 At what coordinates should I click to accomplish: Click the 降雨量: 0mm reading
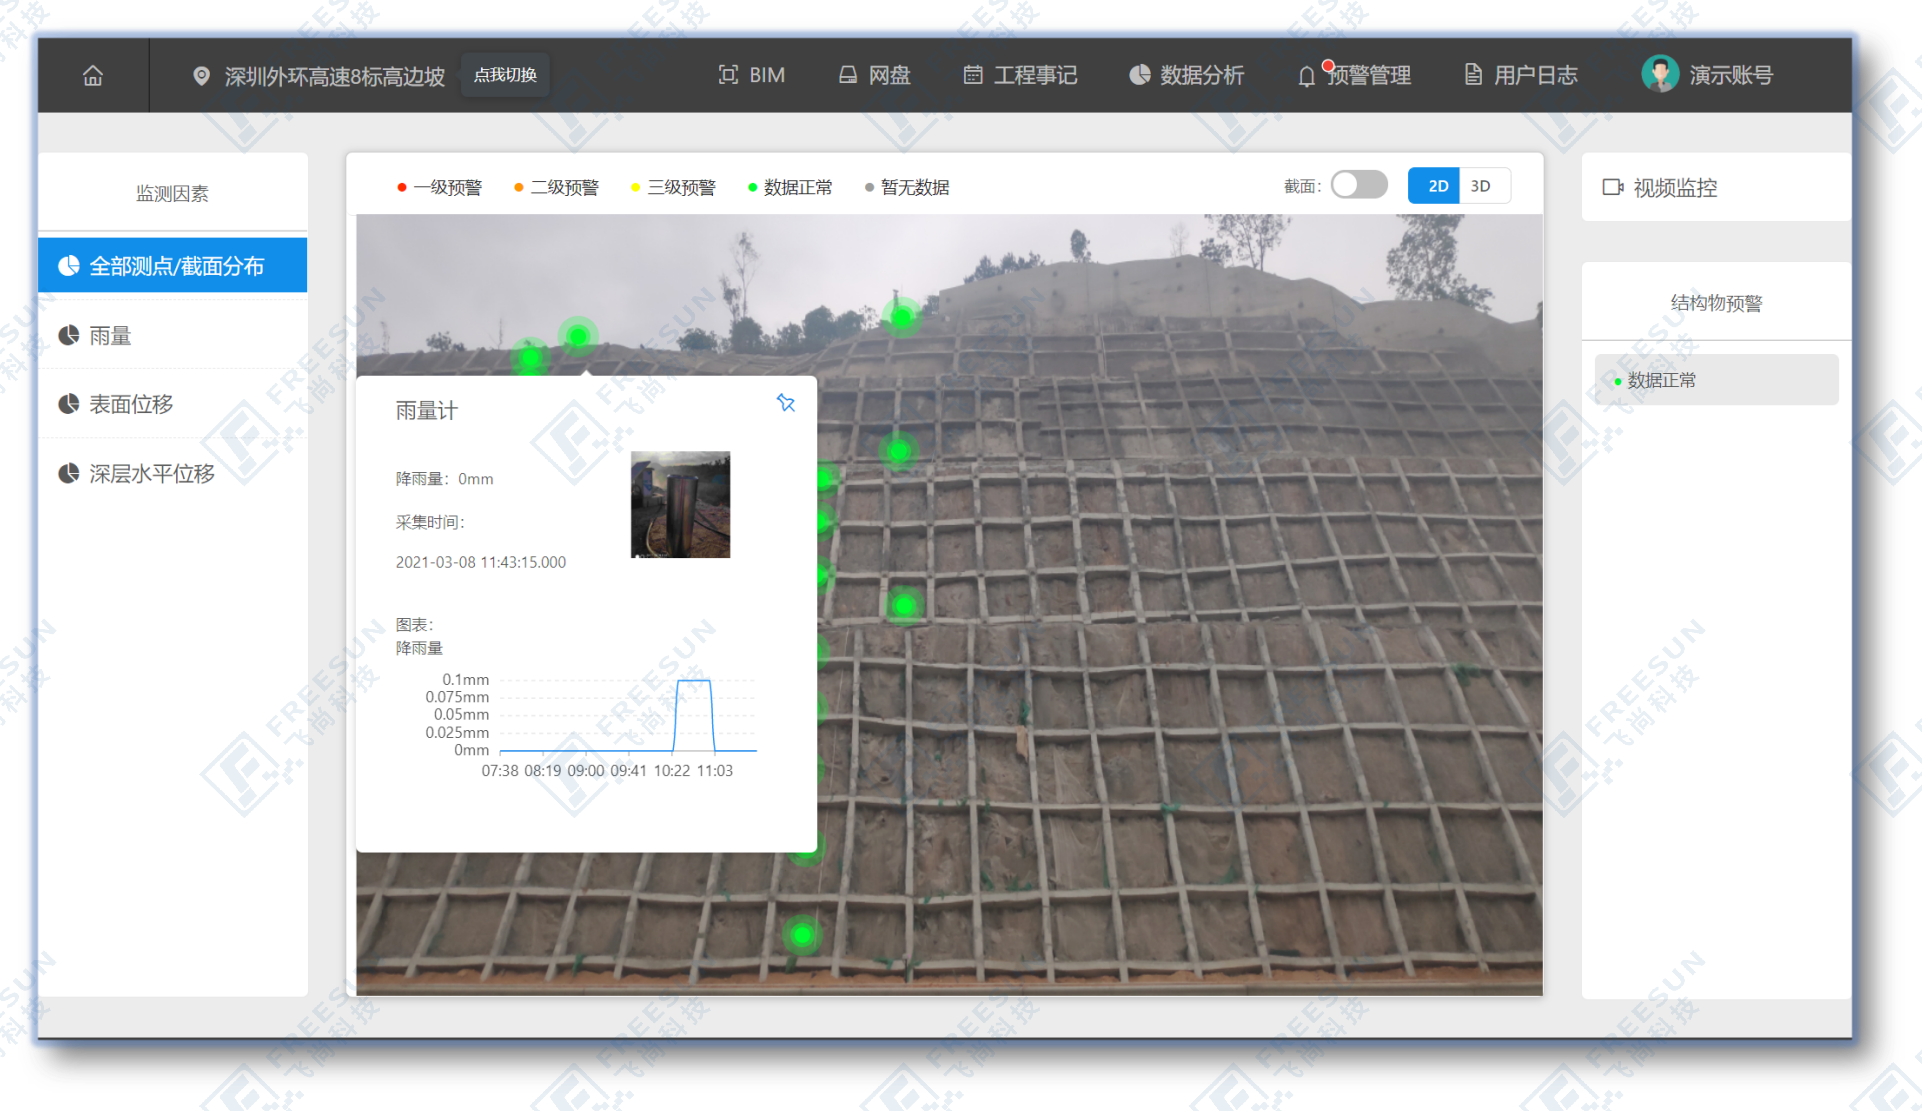pyautogui.click(x=444, y=479)
